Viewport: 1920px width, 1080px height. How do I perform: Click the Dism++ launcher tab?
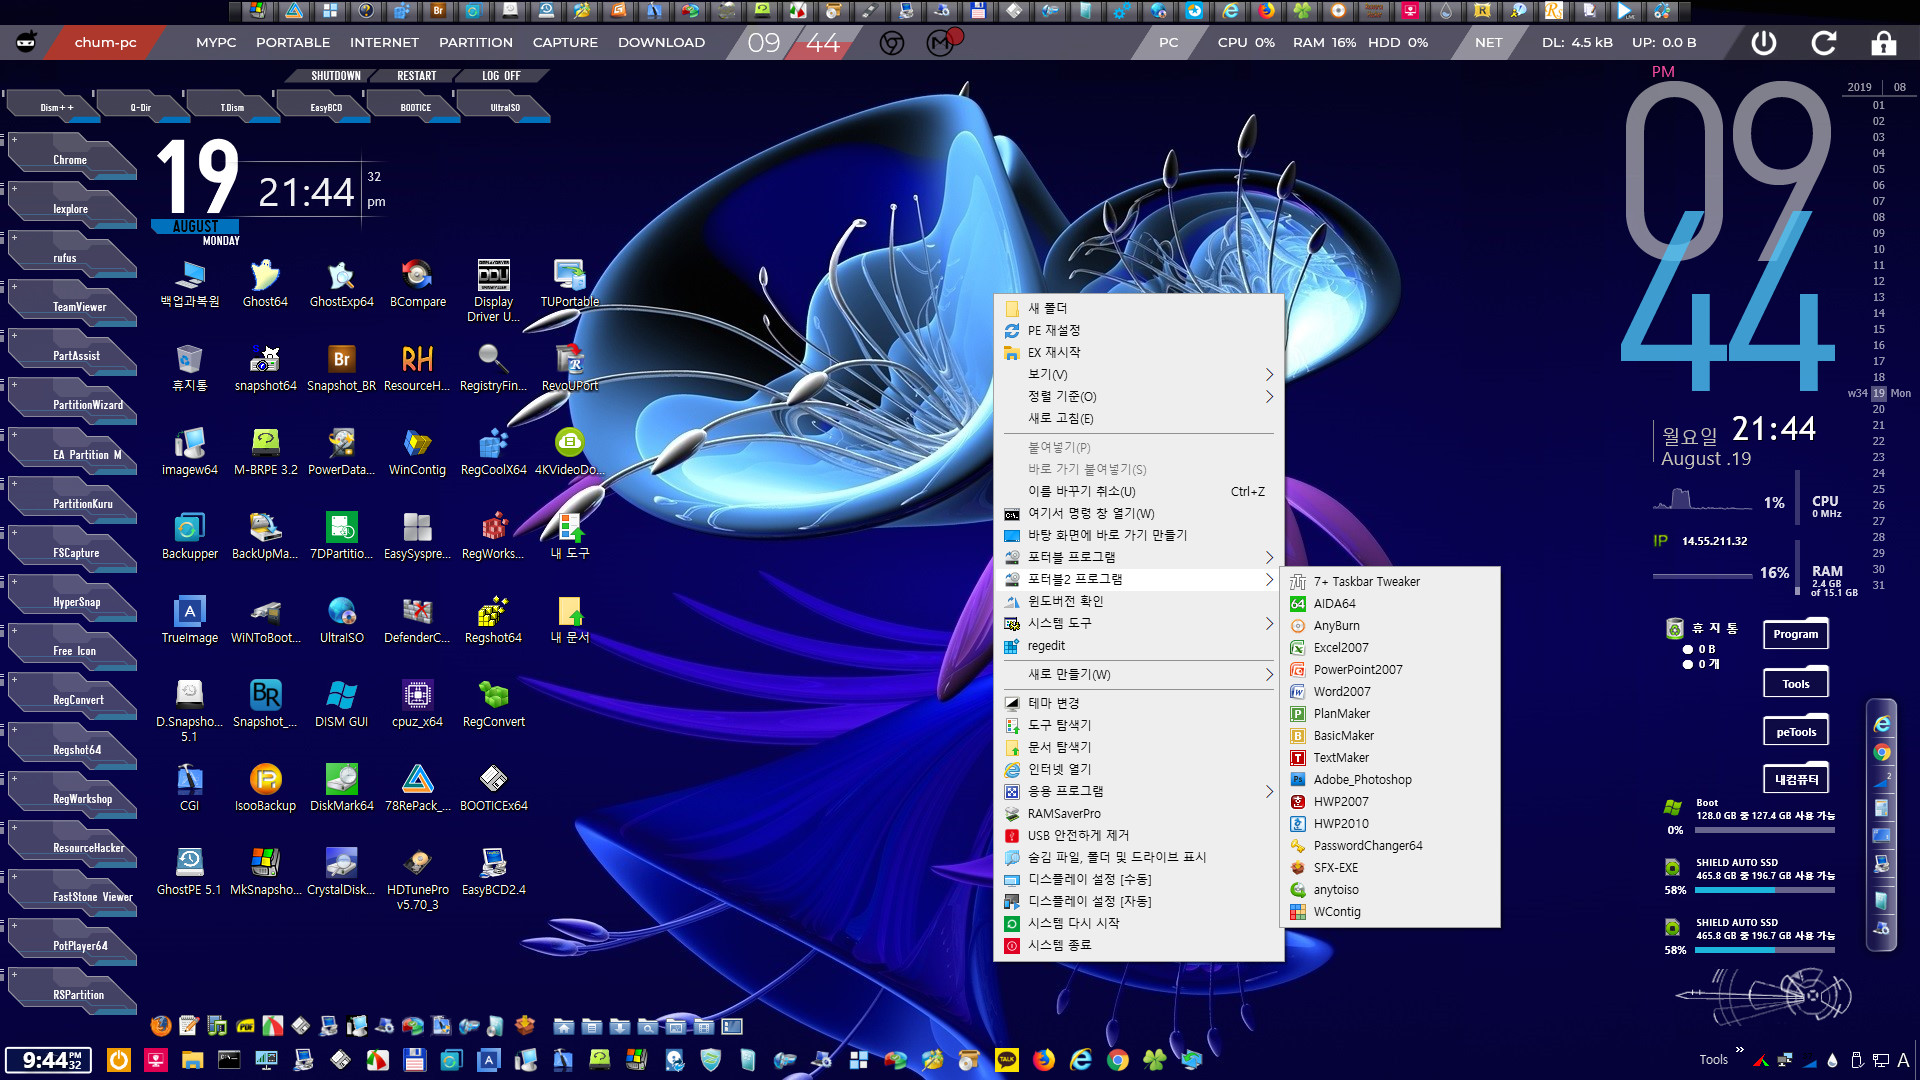click(56, 107)
